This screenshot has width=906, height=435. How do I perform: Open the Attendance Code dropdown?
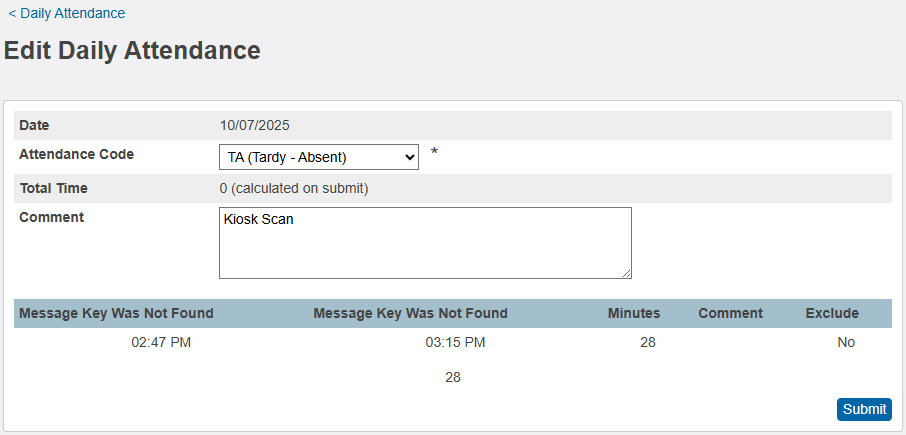[x=318, y=157]
